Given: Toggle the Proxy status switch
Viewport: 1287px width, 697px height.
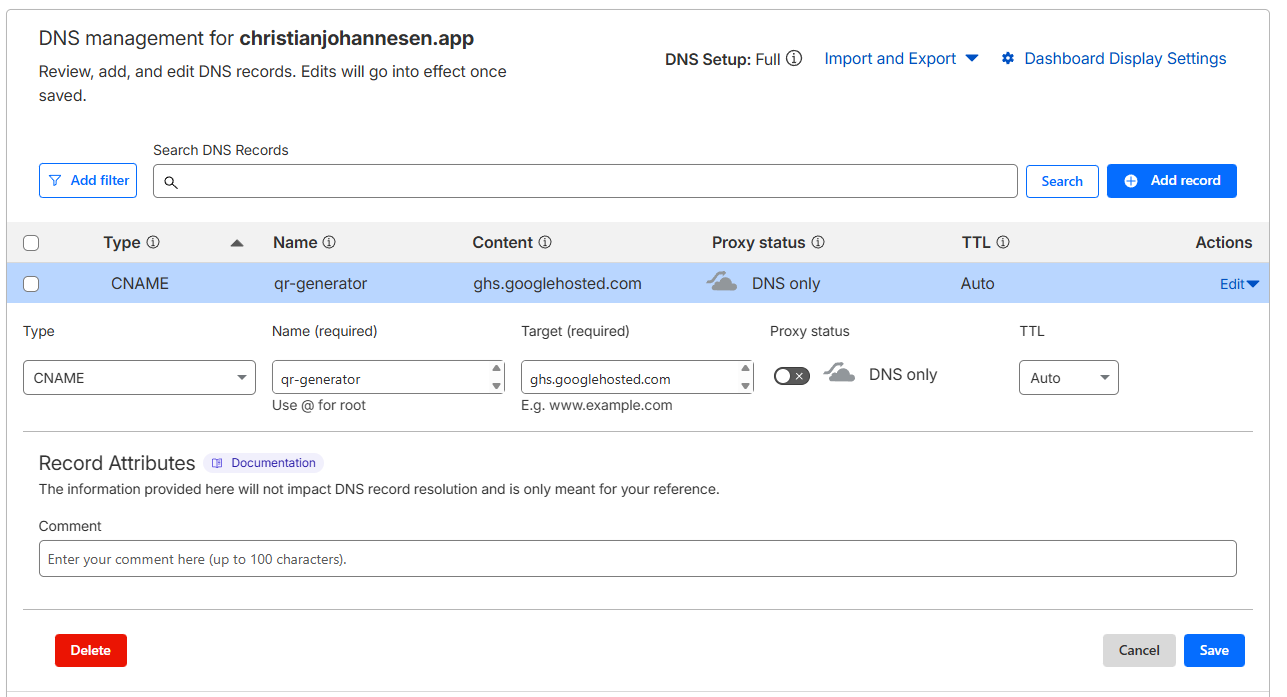Looking at the screenshot, I should click(x=791, y=376).
